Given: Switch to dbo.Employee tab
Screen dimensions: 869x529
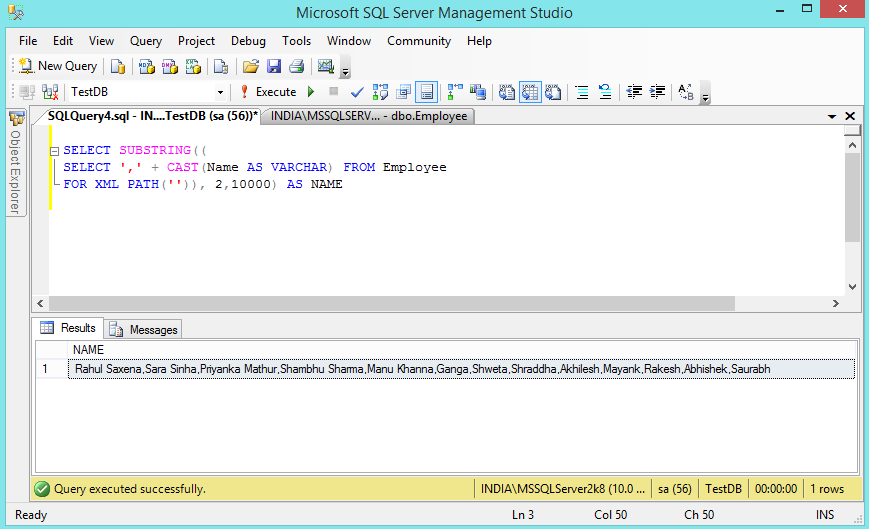Looking at the screenshot, I should [x=369, y=116].
